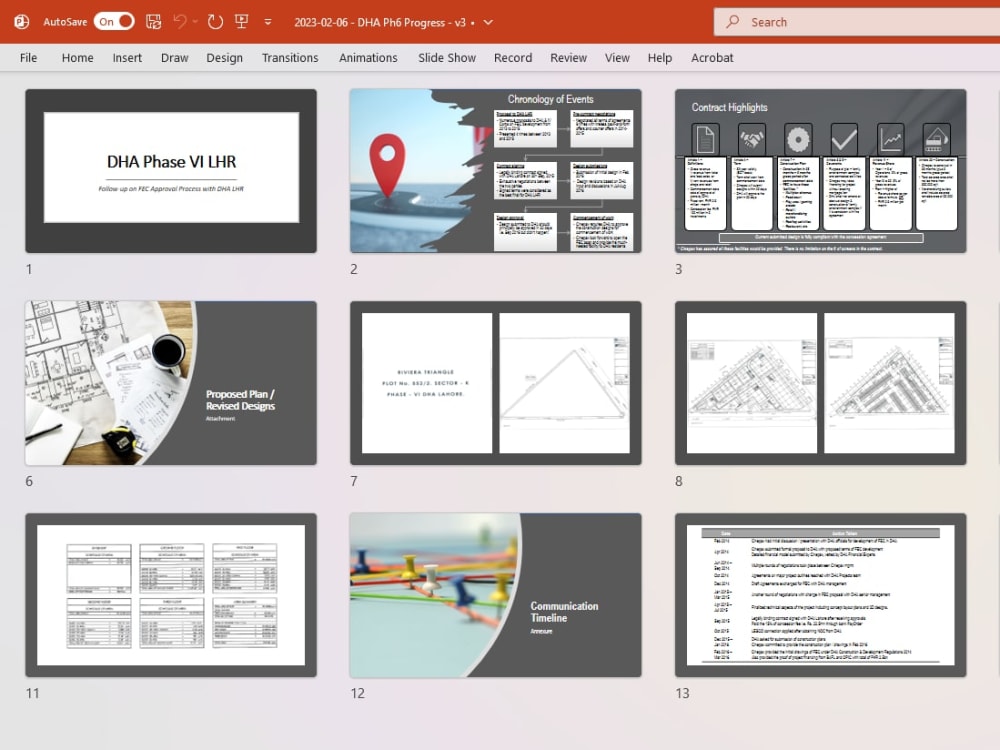Click the AutoSave label text

tap(65, 22)
